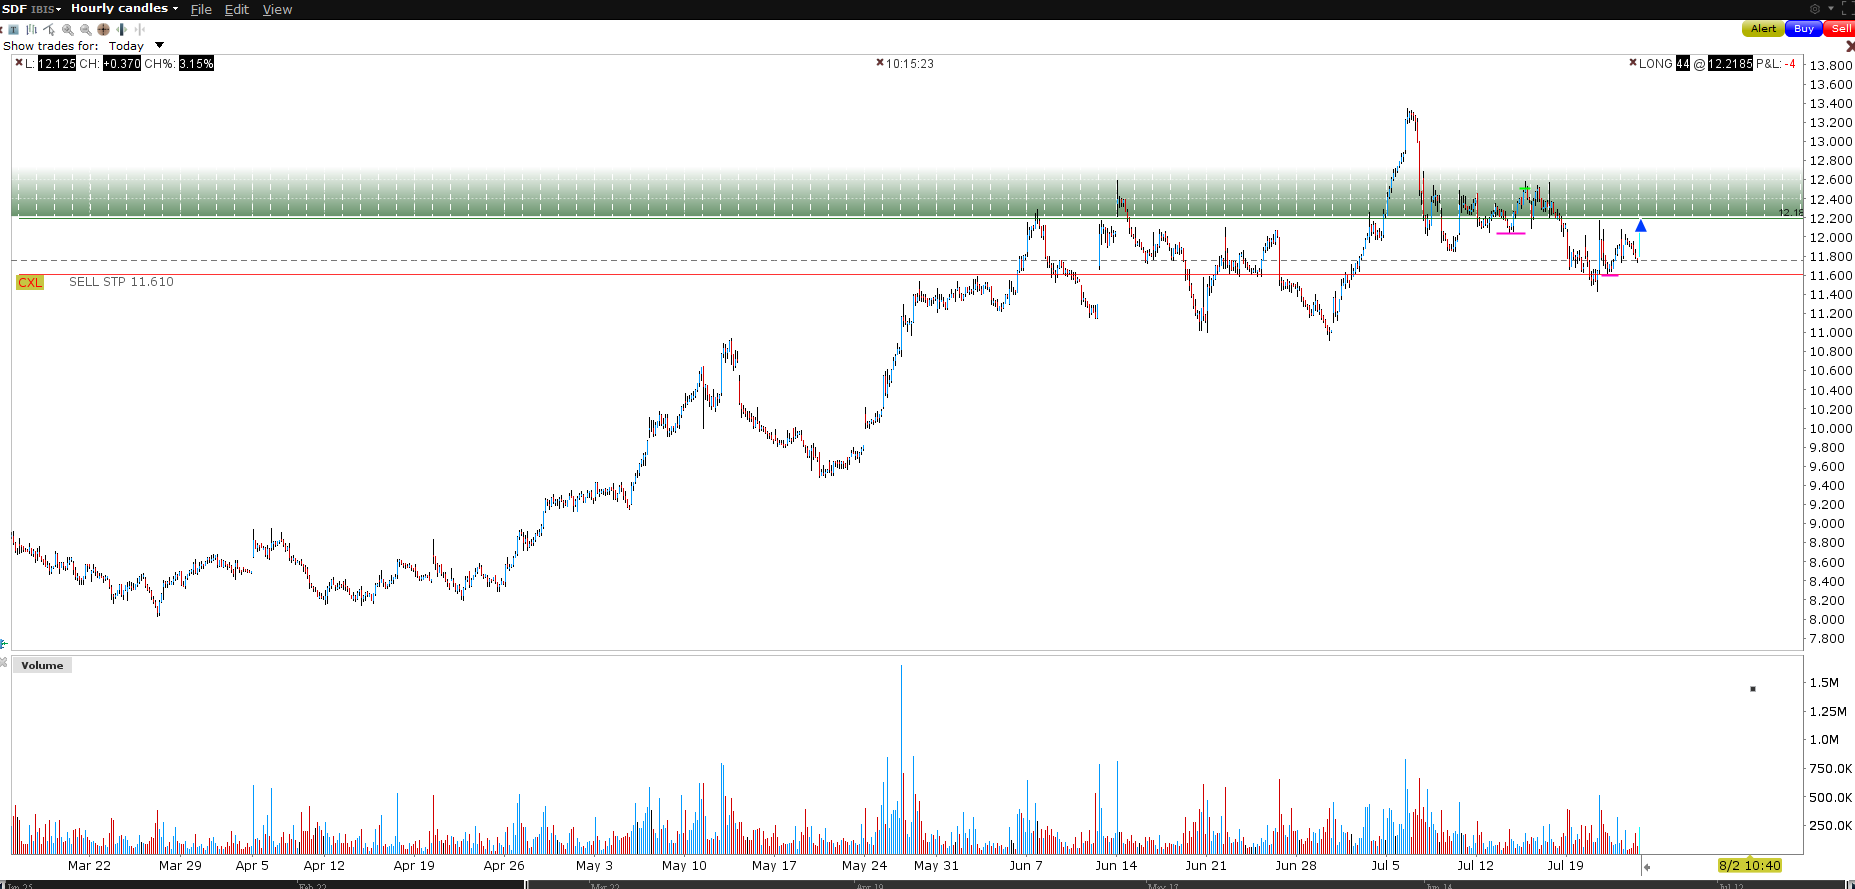Viewport: 1855px width, 889px height.
Task: Click the blue up-arrow trade marker
Action: coord(1641,226)
